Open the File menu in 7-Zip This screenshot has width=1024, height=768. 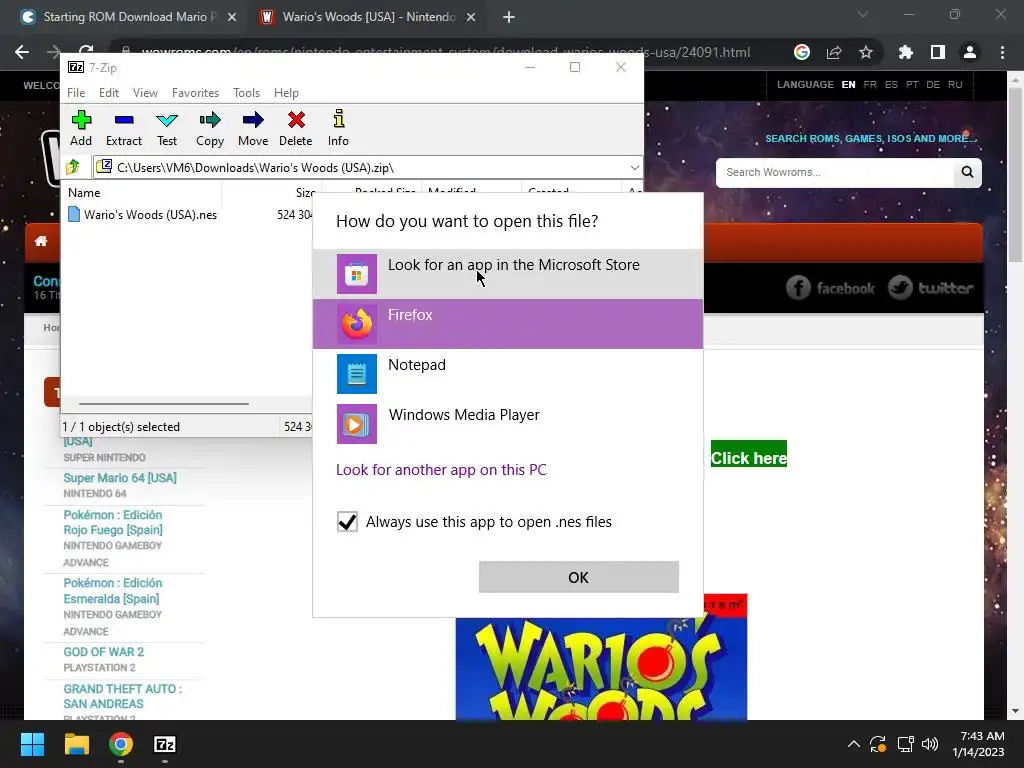point(76,93)
